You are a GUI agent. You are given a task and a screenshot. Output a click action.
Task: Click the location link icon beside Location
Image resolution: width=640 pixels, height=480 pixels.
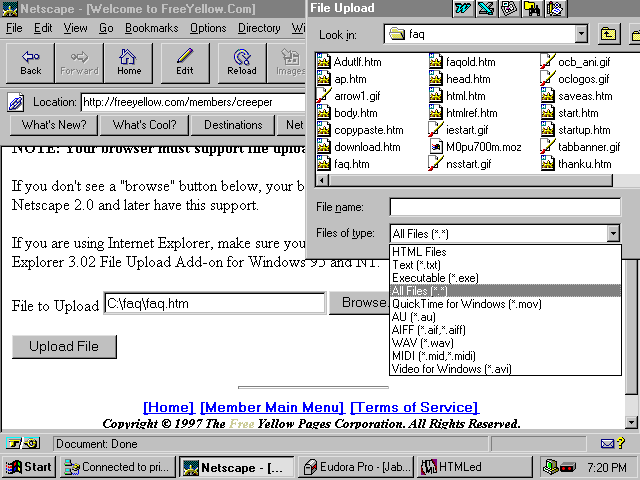click(16, 102)
